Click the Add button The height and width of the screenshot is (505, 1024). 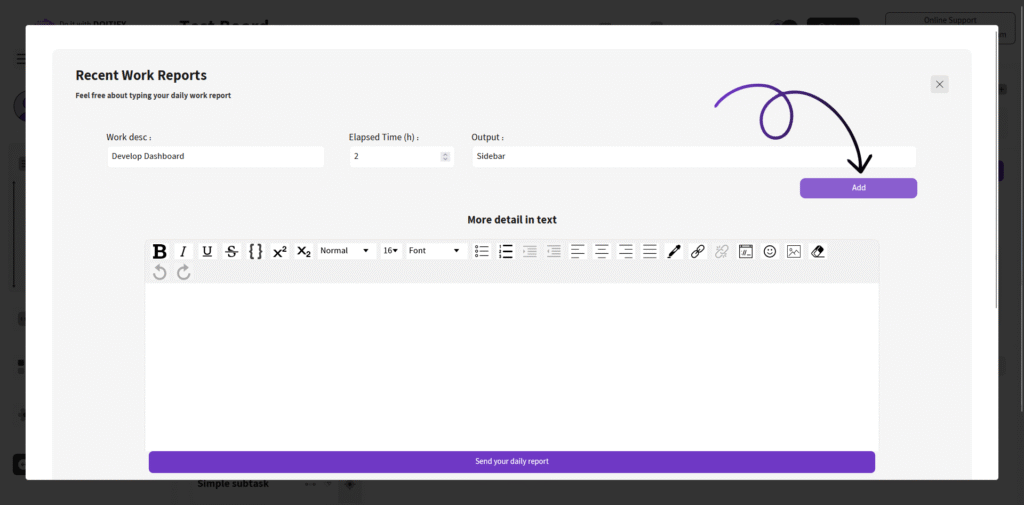tap(858, 188)
